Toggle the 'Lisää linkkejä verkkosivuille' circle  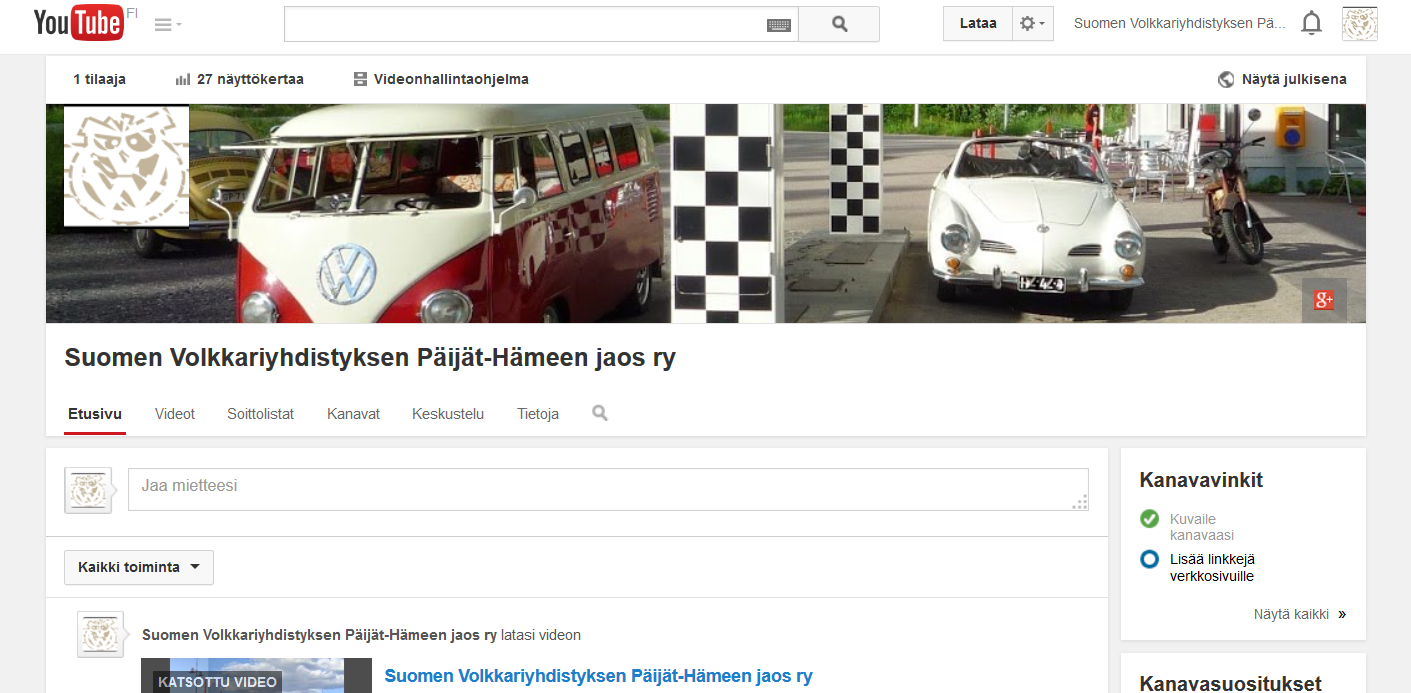[1149, 559]
